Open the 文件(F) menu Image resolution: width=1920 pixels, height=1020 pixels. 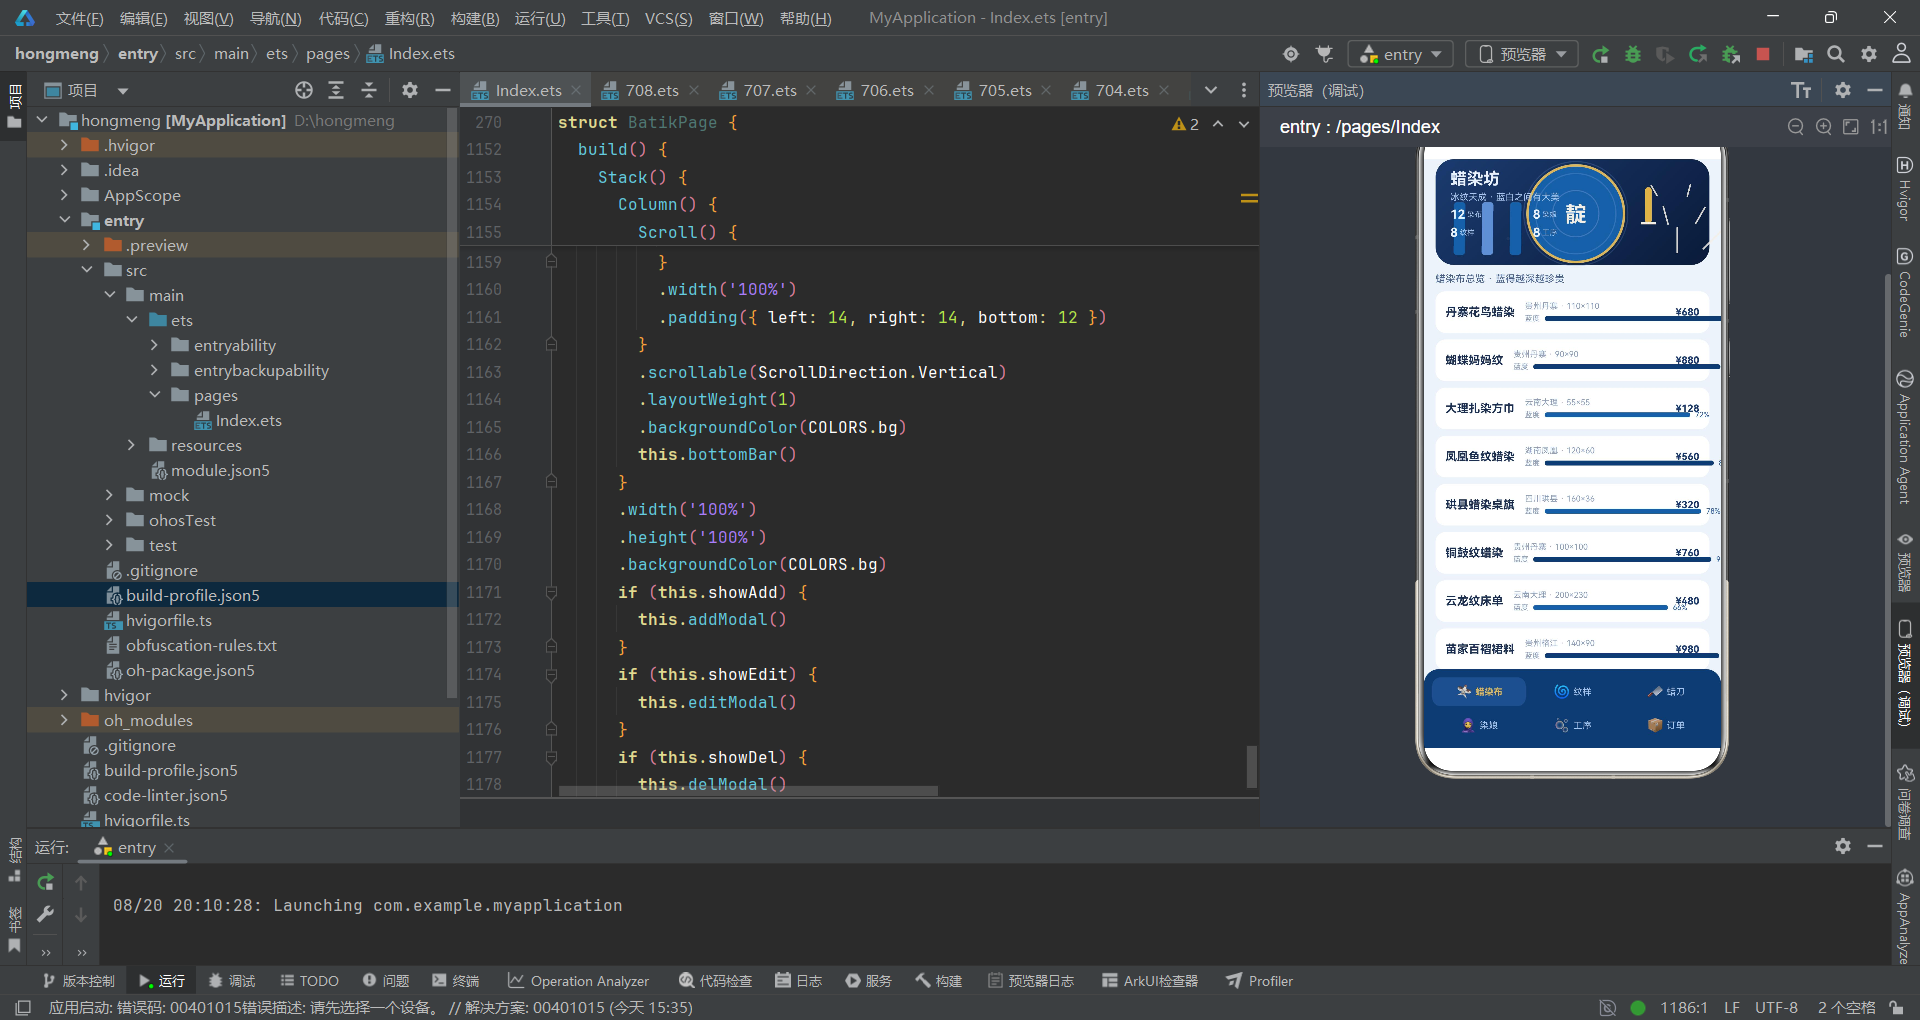tap(79, 18)
